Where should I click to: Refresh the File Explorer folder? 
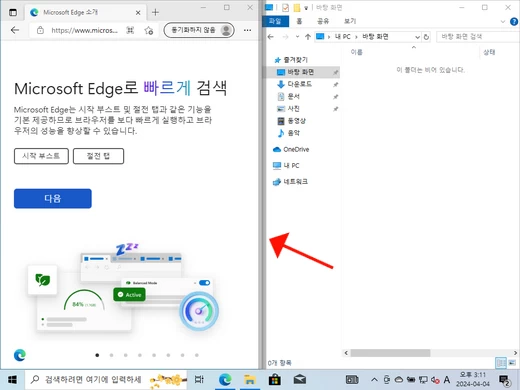pos(426,37)
